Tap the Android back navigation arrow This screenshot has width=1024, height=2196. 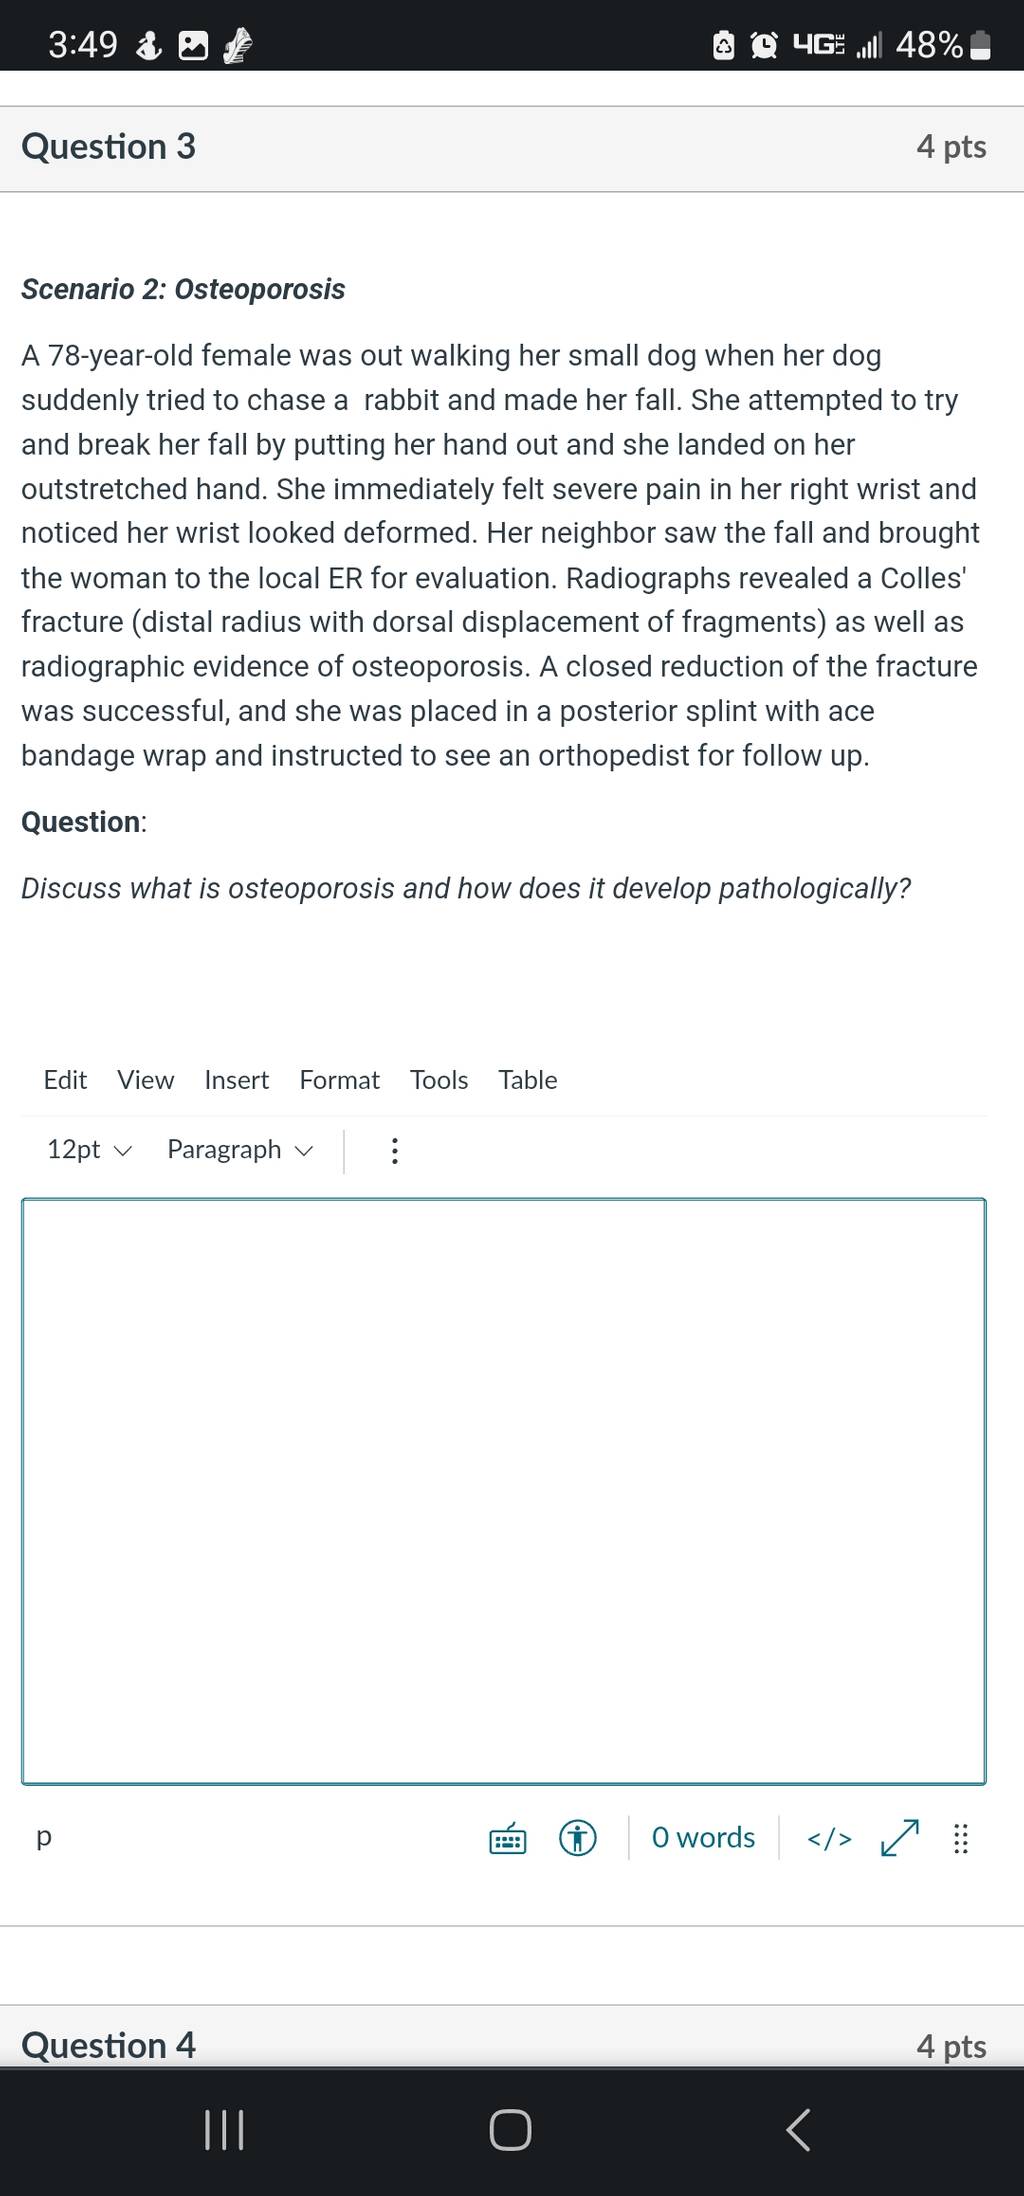tap(798, 2129)
